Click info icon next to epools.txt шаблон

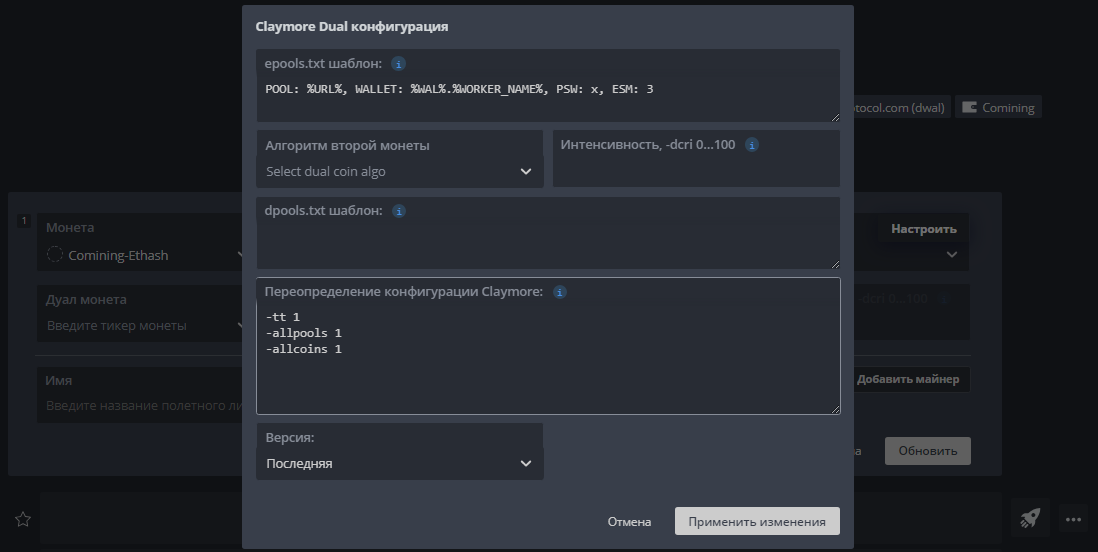(x=398, y=64)
